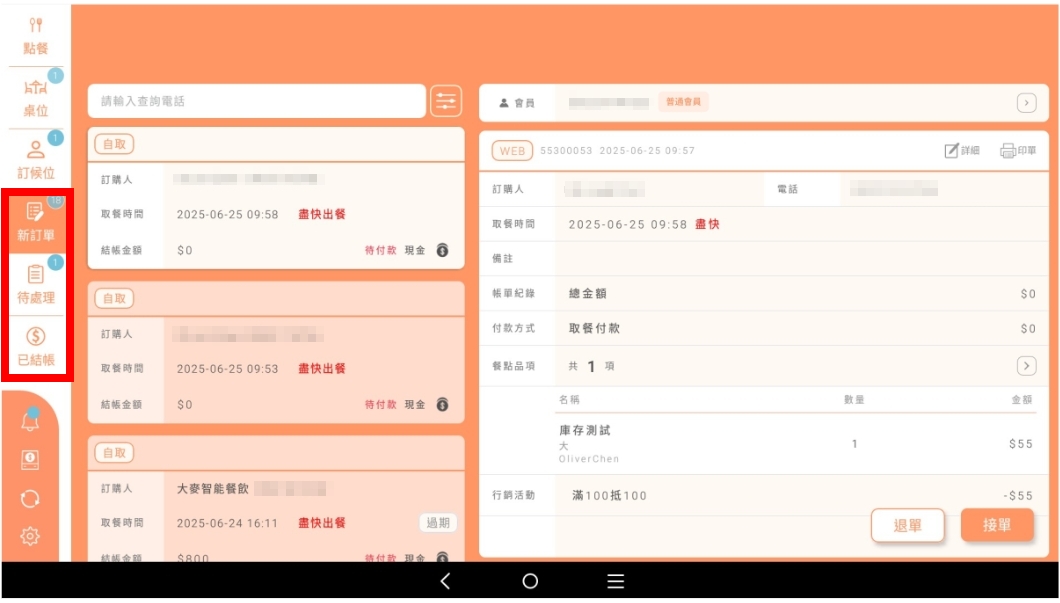Print the order with 印單
The width and height of the screenshot is (1060, 603).
[x=1018, y=151]
